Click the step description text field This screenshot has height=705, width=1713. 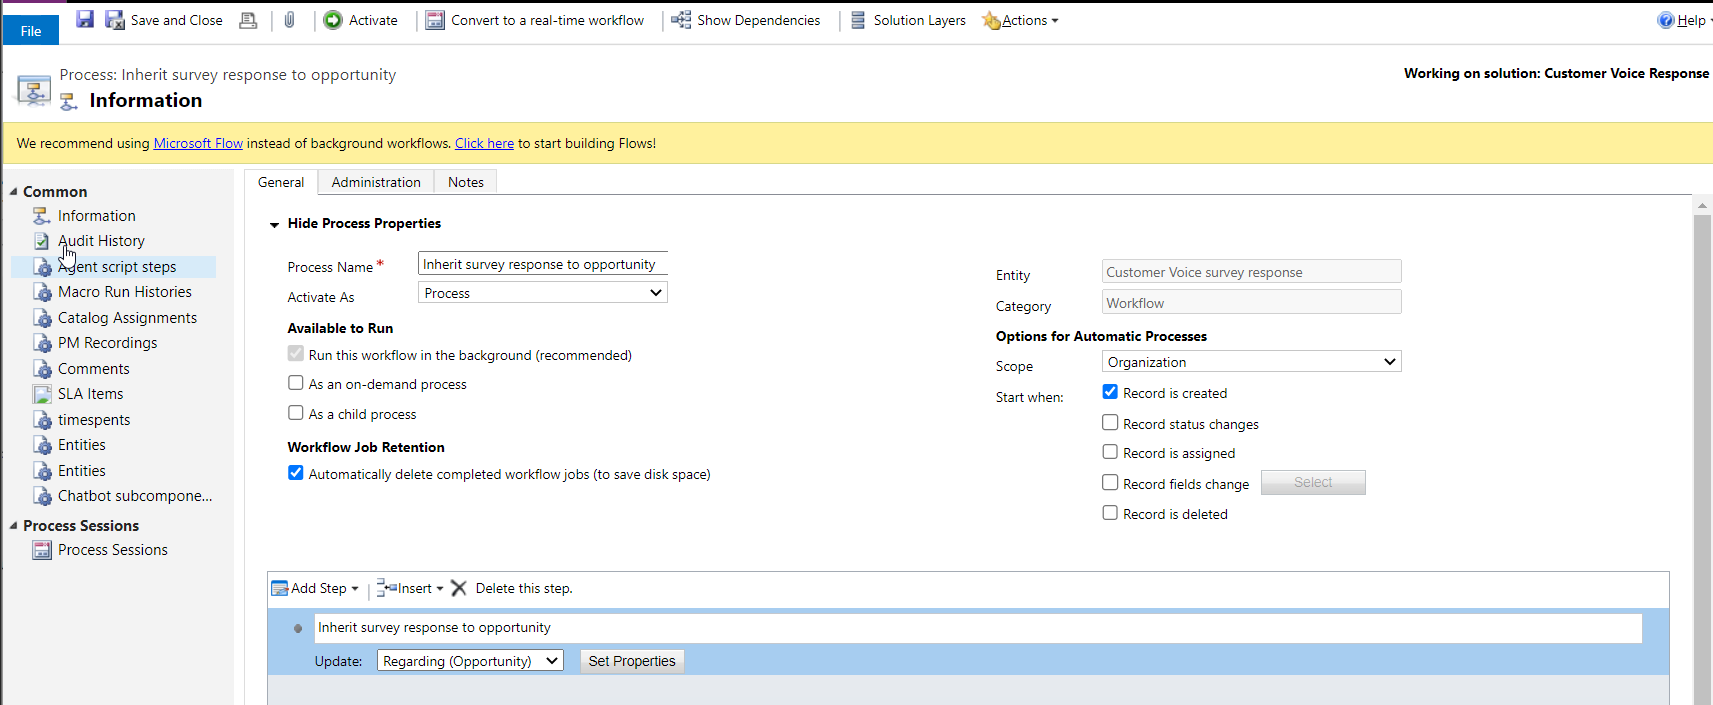click(x=978, y=628)
